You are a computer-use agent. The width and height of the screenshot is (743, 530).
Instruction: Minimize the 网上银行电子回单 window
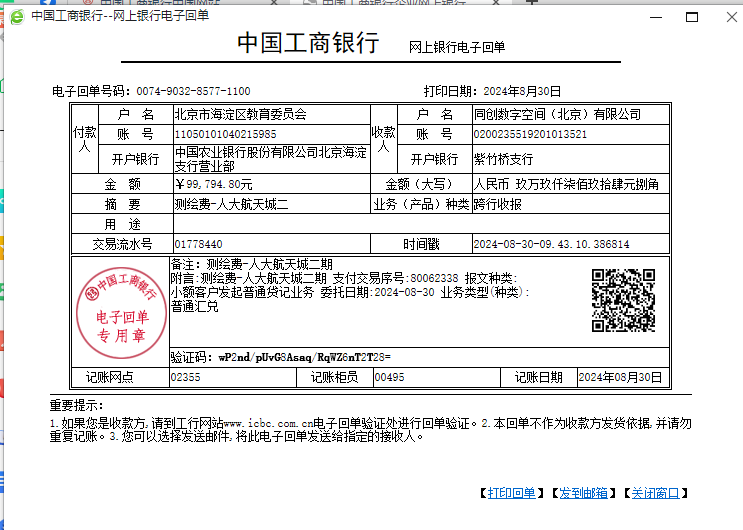coord(656,18)
